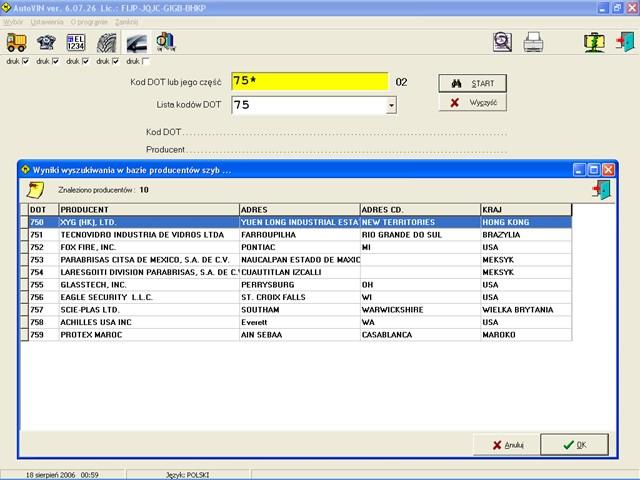Click address cell PERRYSBURG

300,284
